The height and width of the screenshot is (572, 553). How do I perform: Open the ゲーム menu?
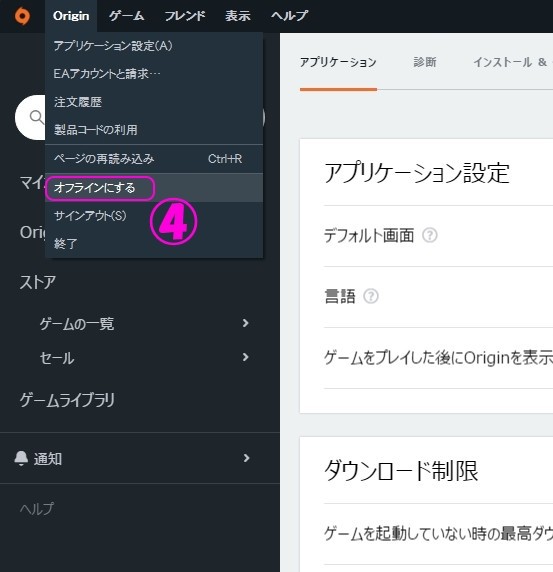(127, 16)
